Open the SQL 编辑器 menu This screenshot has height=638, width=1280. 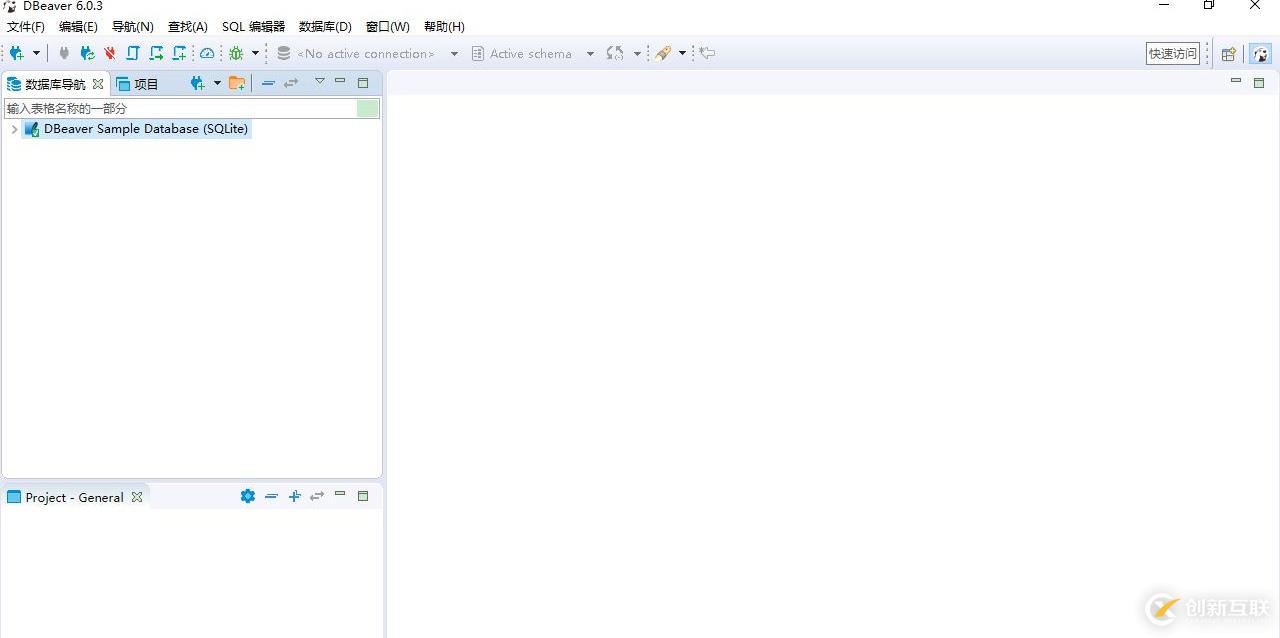[253, 27]
